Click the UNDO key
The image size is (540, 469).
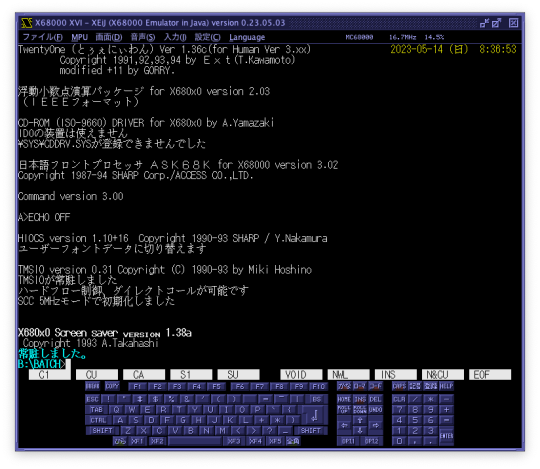[375, 410]
